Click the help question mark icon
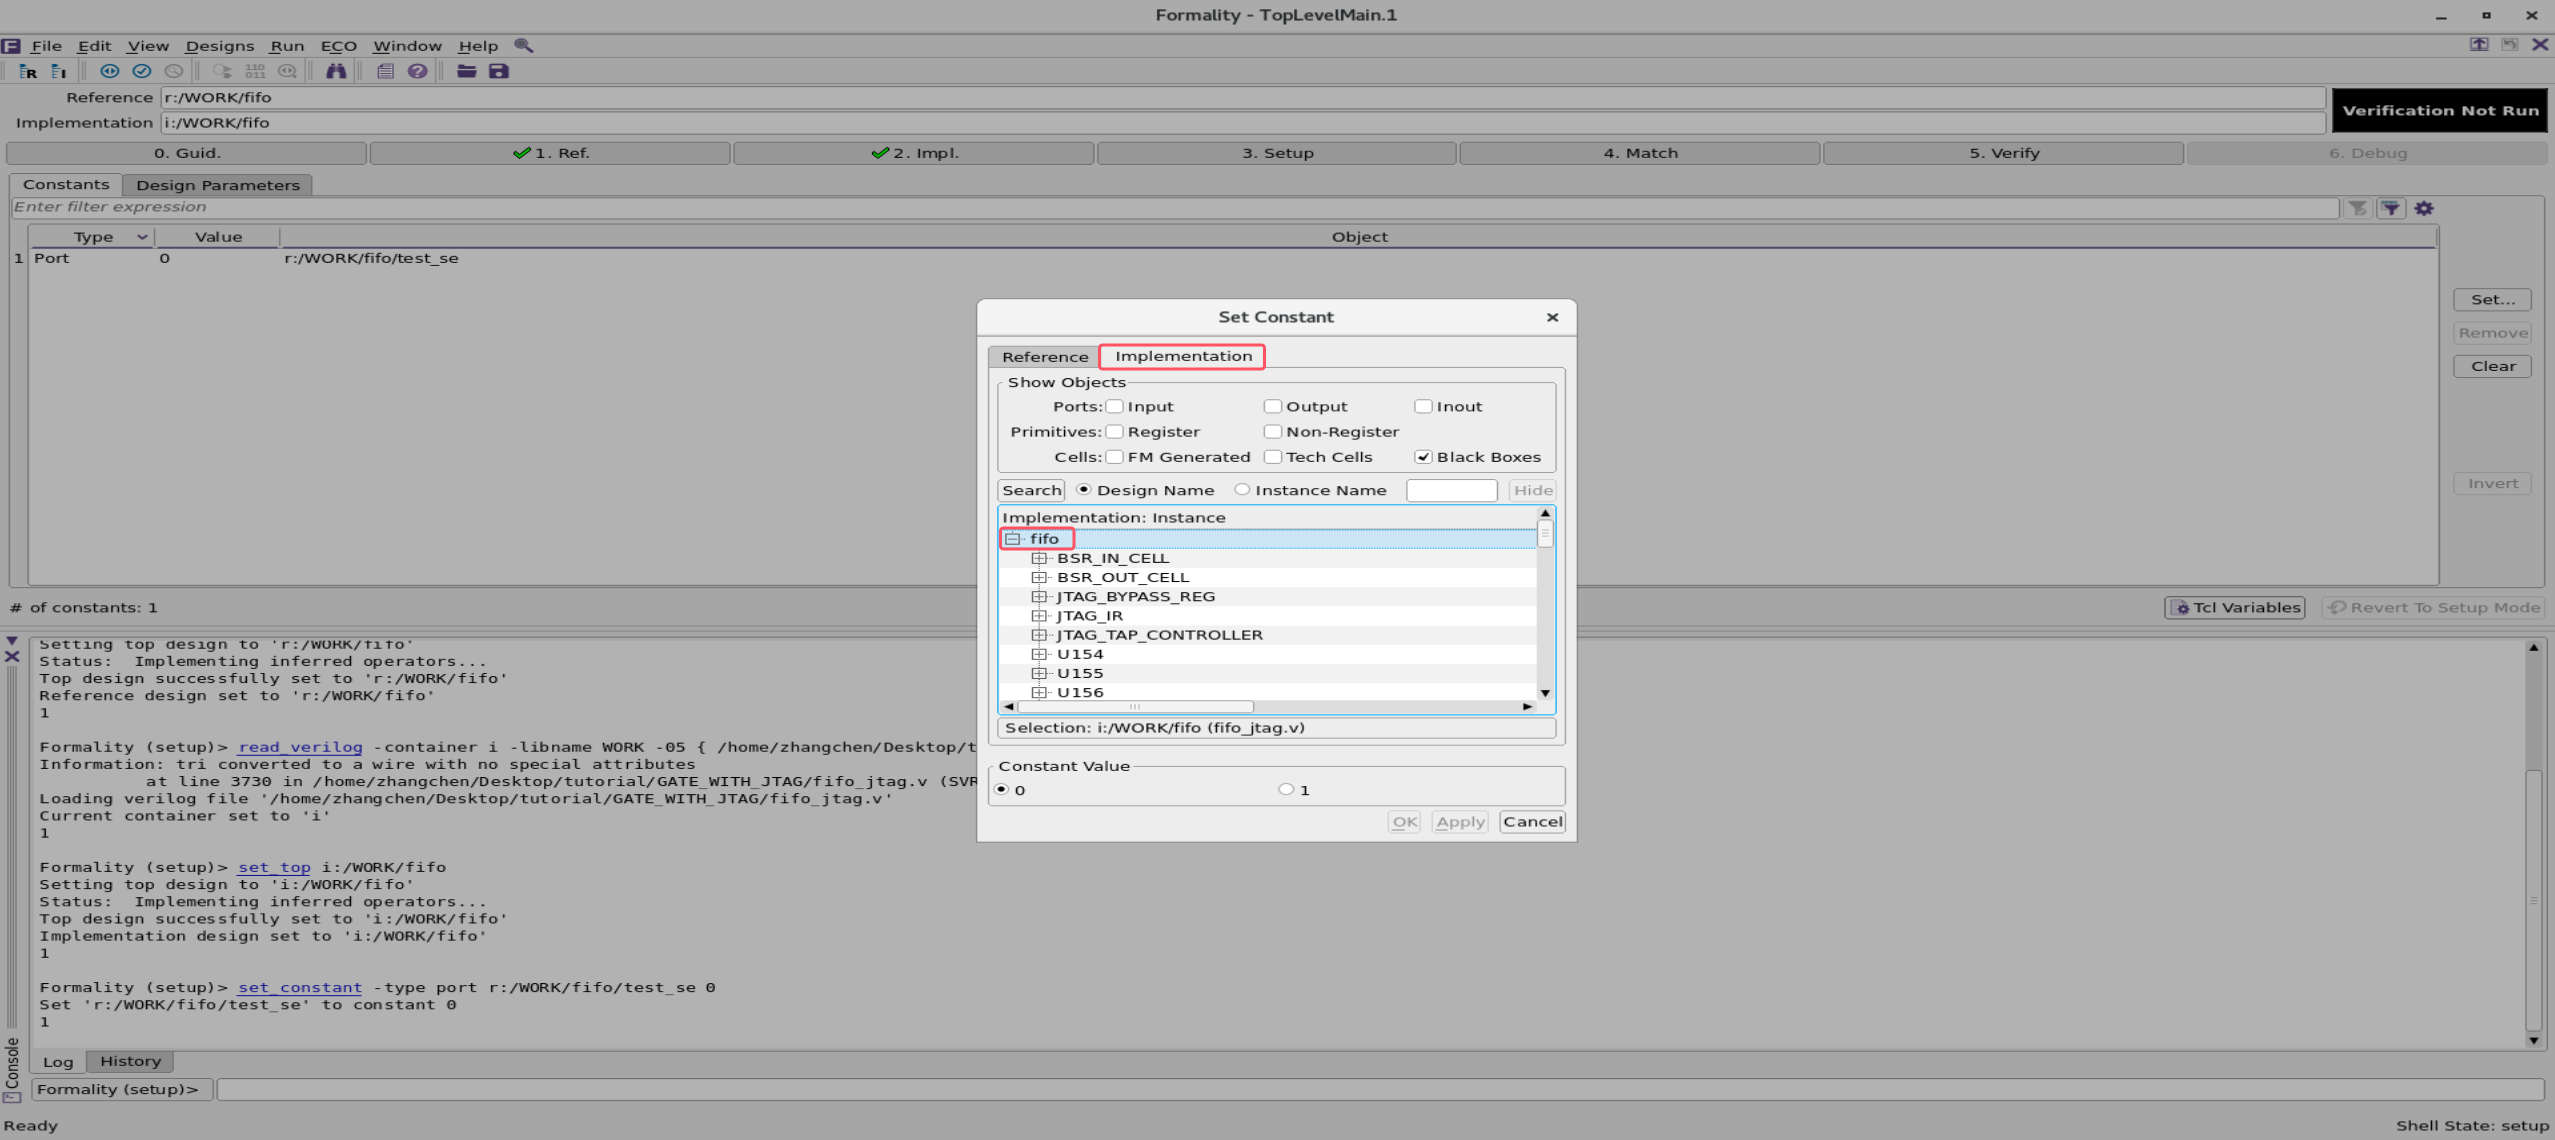 (417, 70)
